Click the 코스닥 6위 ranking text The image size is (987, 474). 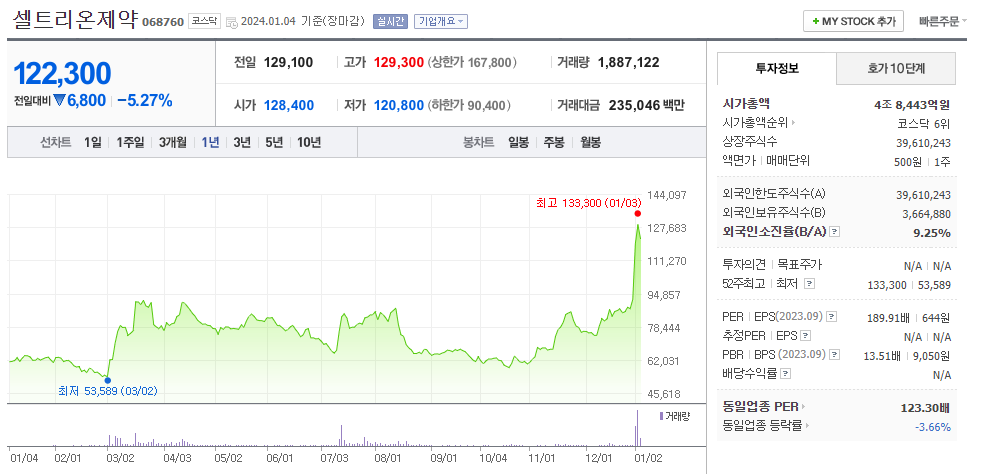click(x=924, y=123)
